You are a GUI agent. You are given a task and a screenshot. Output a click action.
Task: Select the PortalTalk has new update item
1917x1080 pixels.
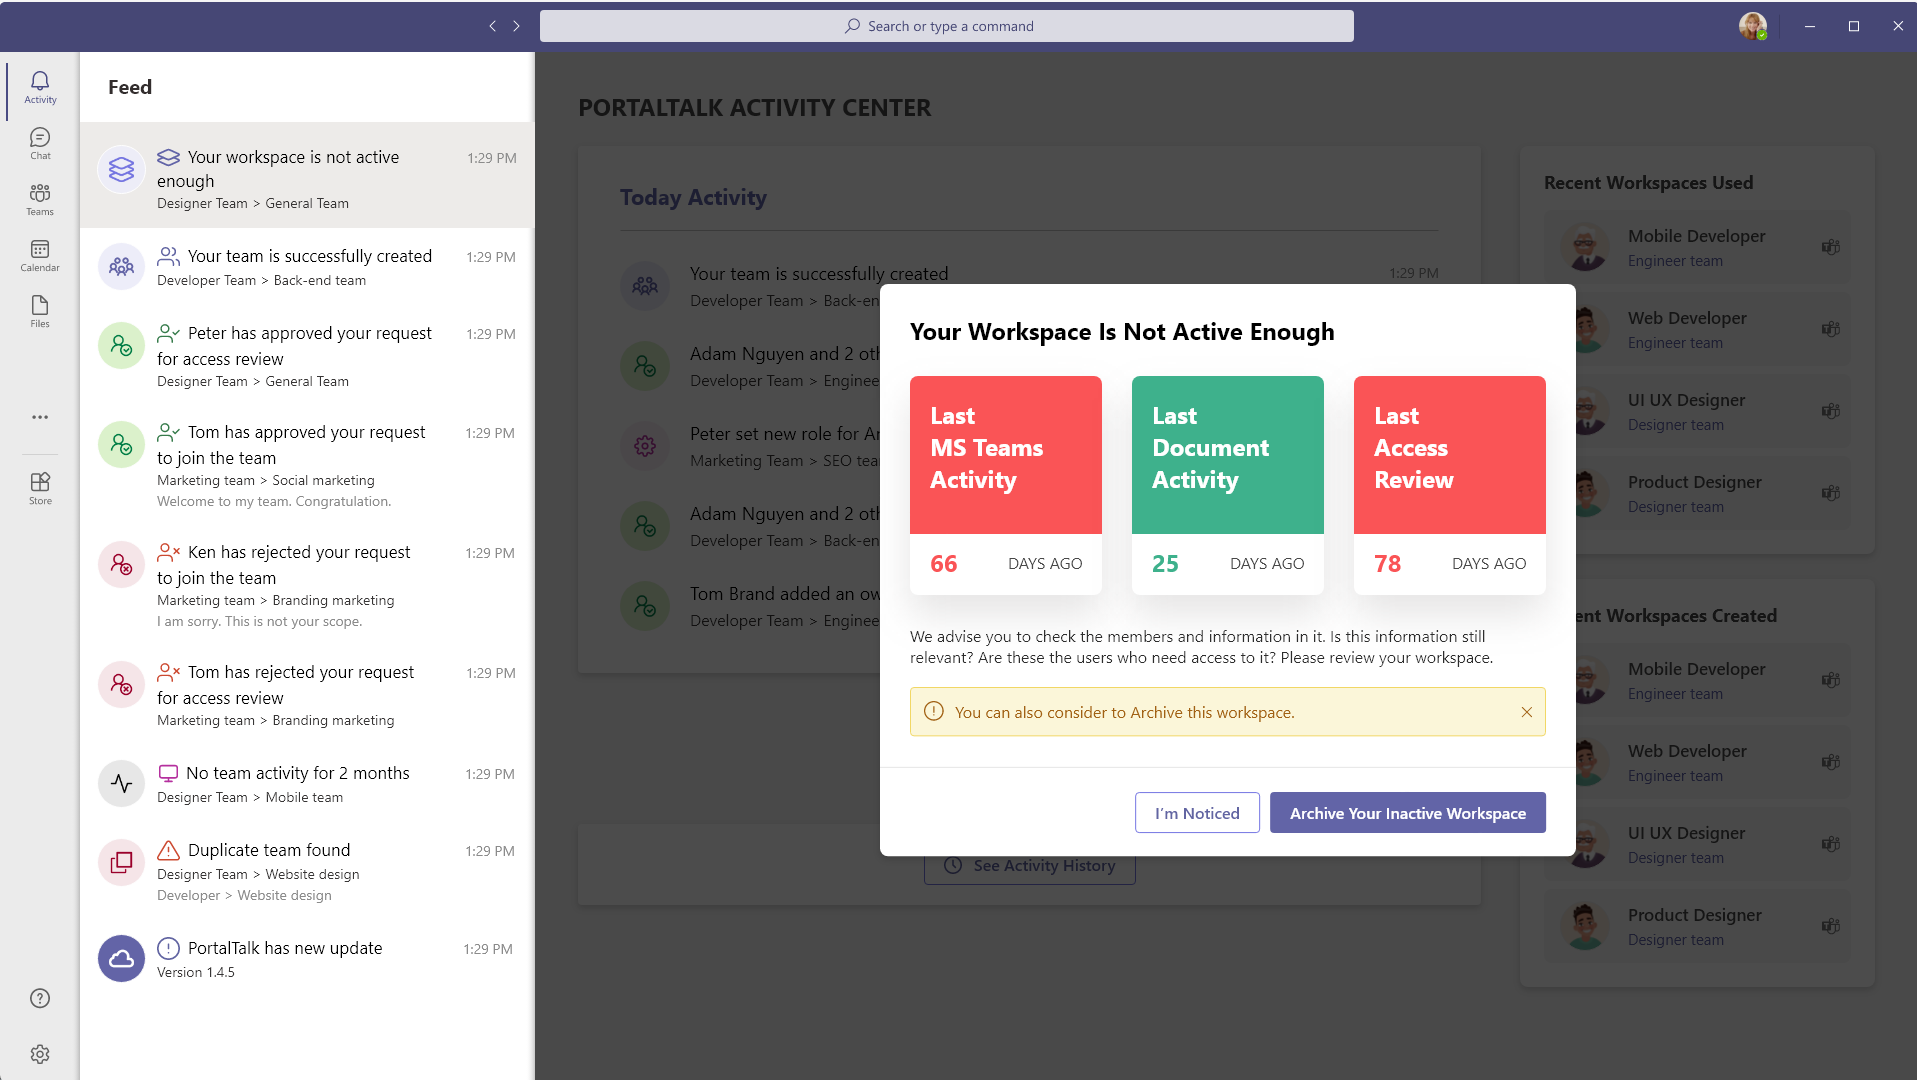[x=306, y=958]
